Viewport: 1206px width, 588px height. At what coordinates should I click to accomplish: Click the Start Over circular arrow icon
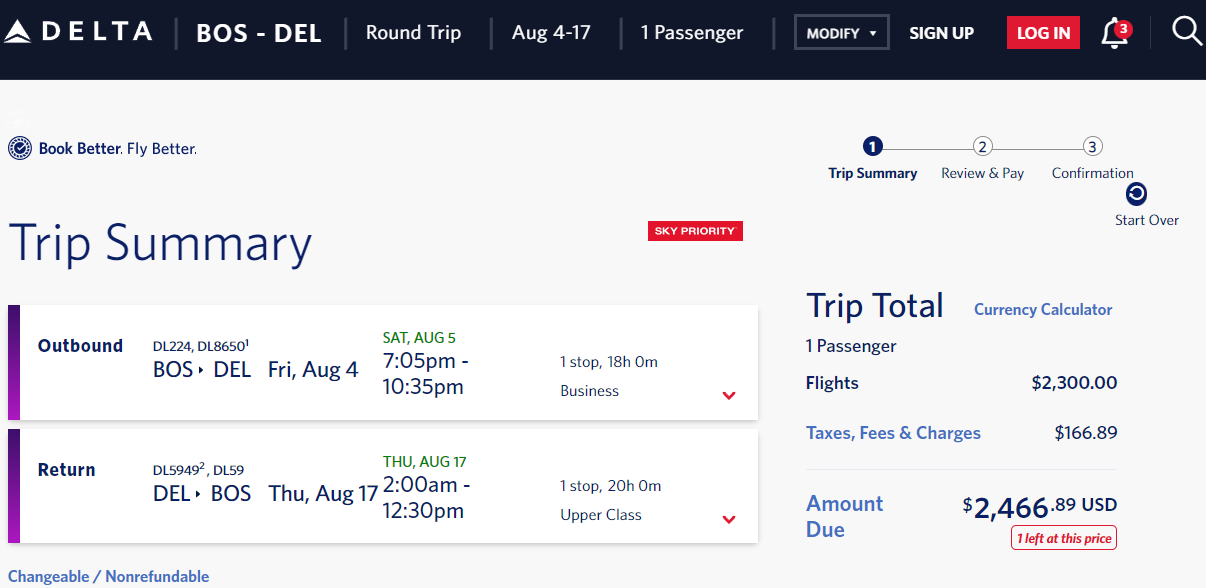click(x=1136, y=194)
